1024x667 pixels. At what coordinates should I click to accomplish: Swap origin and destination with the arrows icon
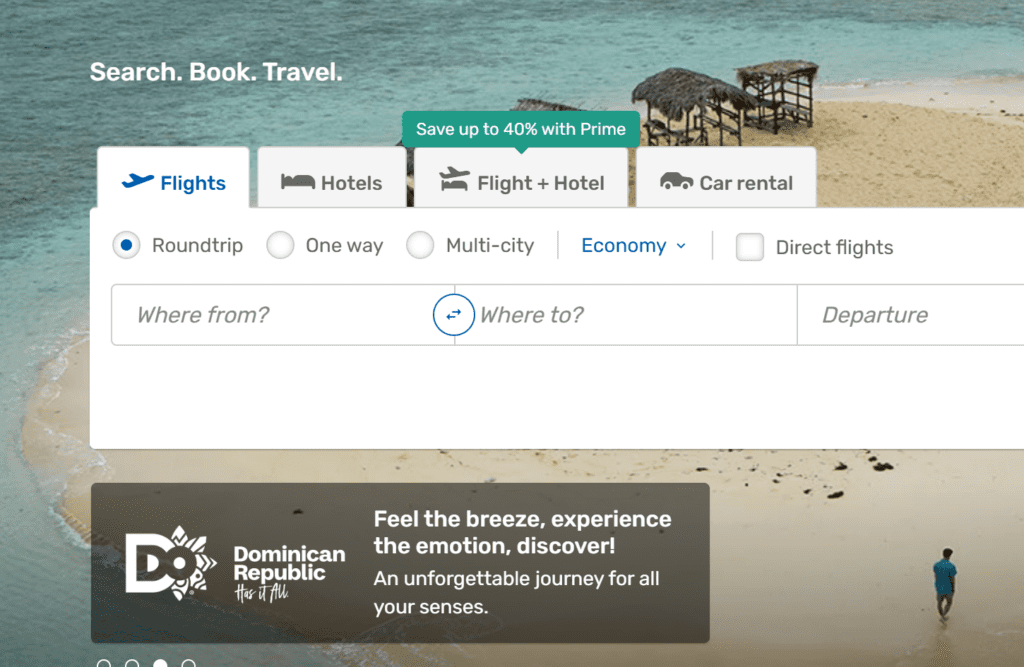point(454,315)
